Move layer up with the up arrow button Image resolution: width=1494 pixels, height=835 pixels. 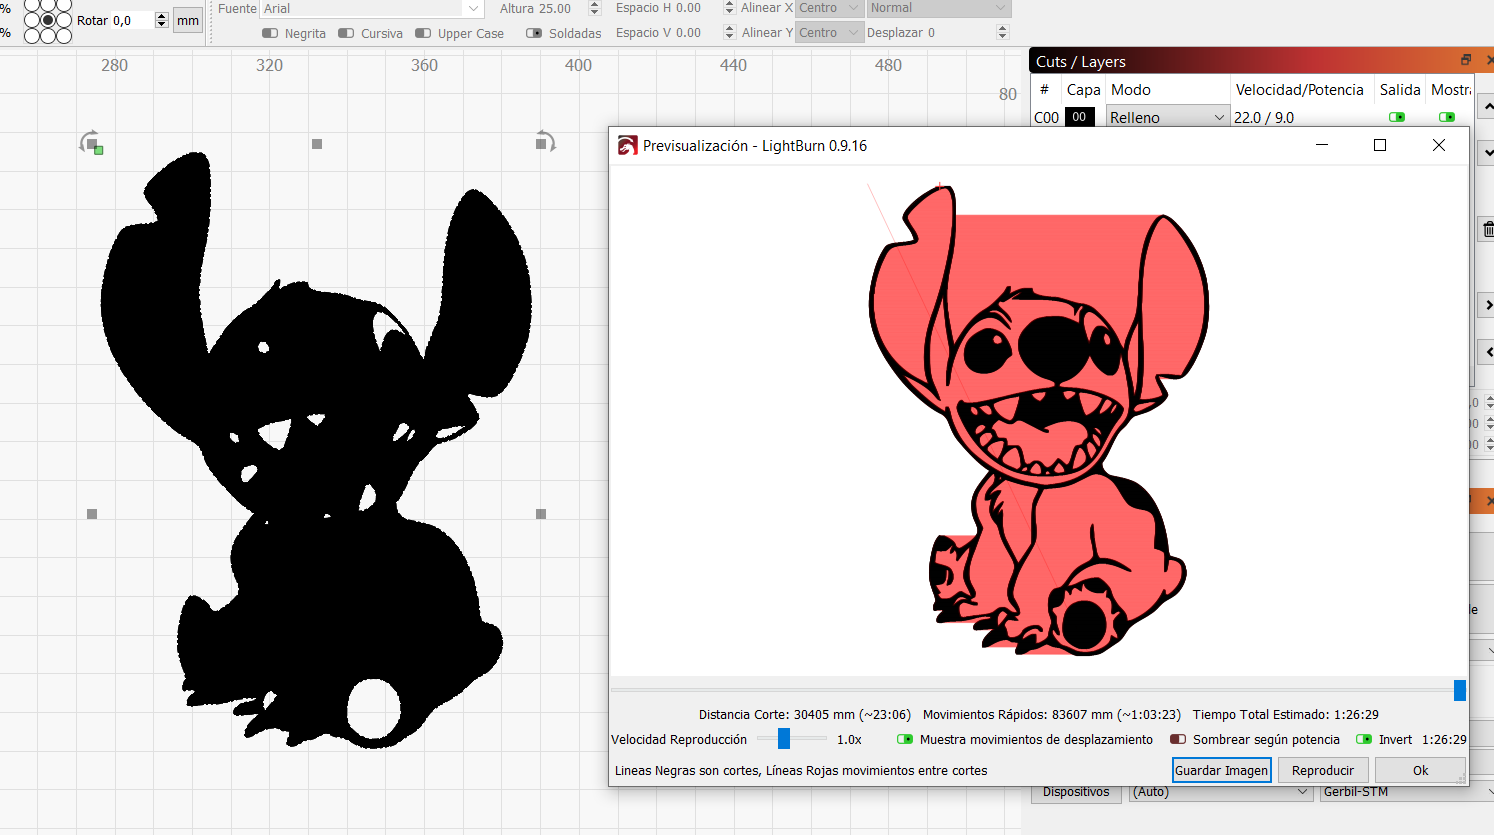pos(1486,106)
